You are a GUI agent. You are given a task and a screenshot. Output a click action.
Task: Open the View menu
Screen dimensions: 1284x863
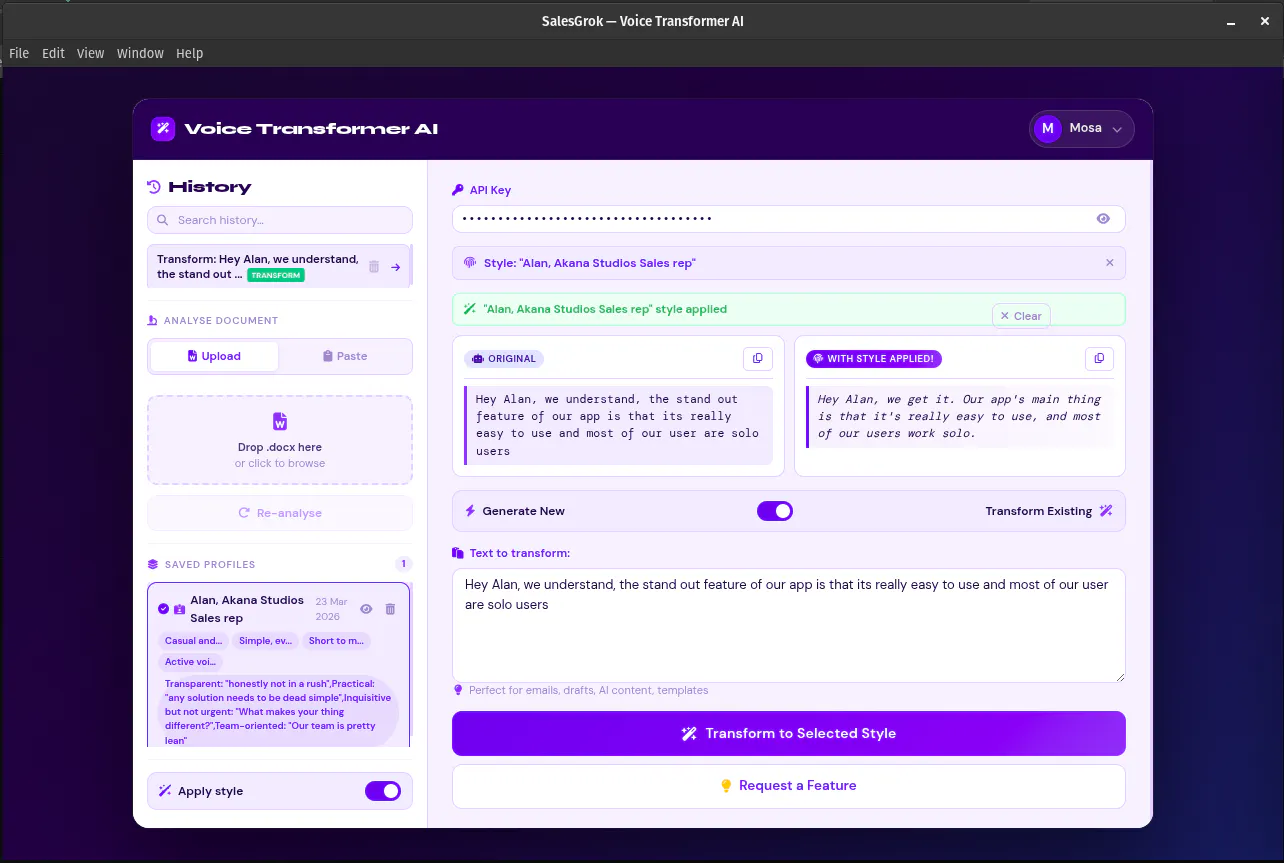(90, 53)
